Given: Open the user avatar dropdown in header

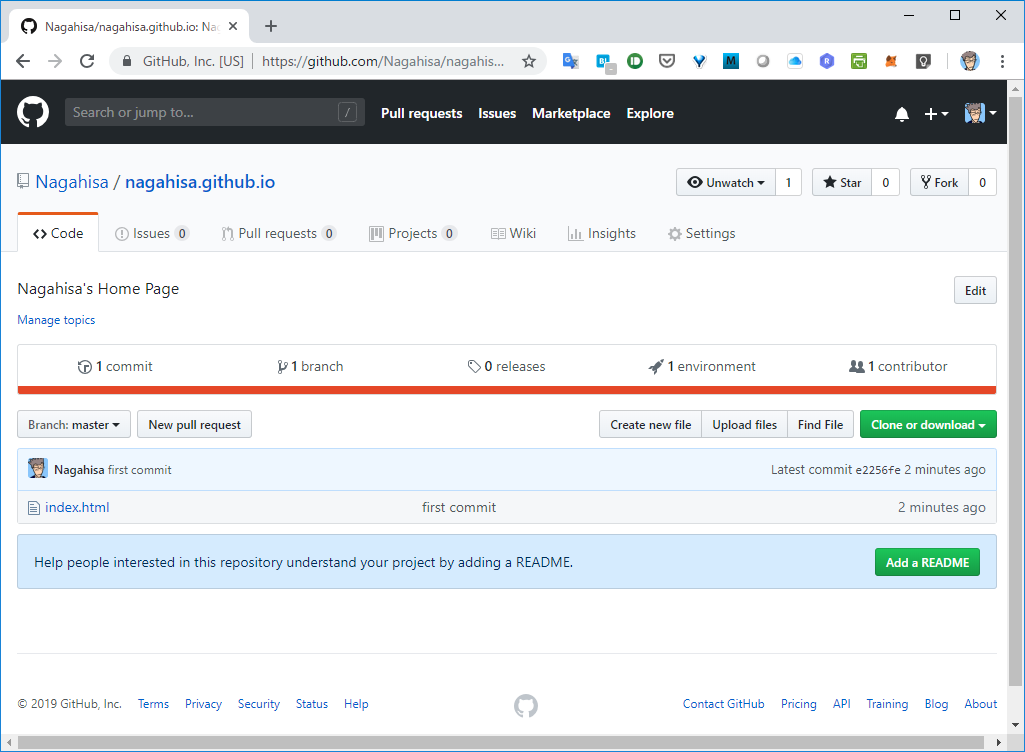Looking at the screenshot, I should pos(981,113).
